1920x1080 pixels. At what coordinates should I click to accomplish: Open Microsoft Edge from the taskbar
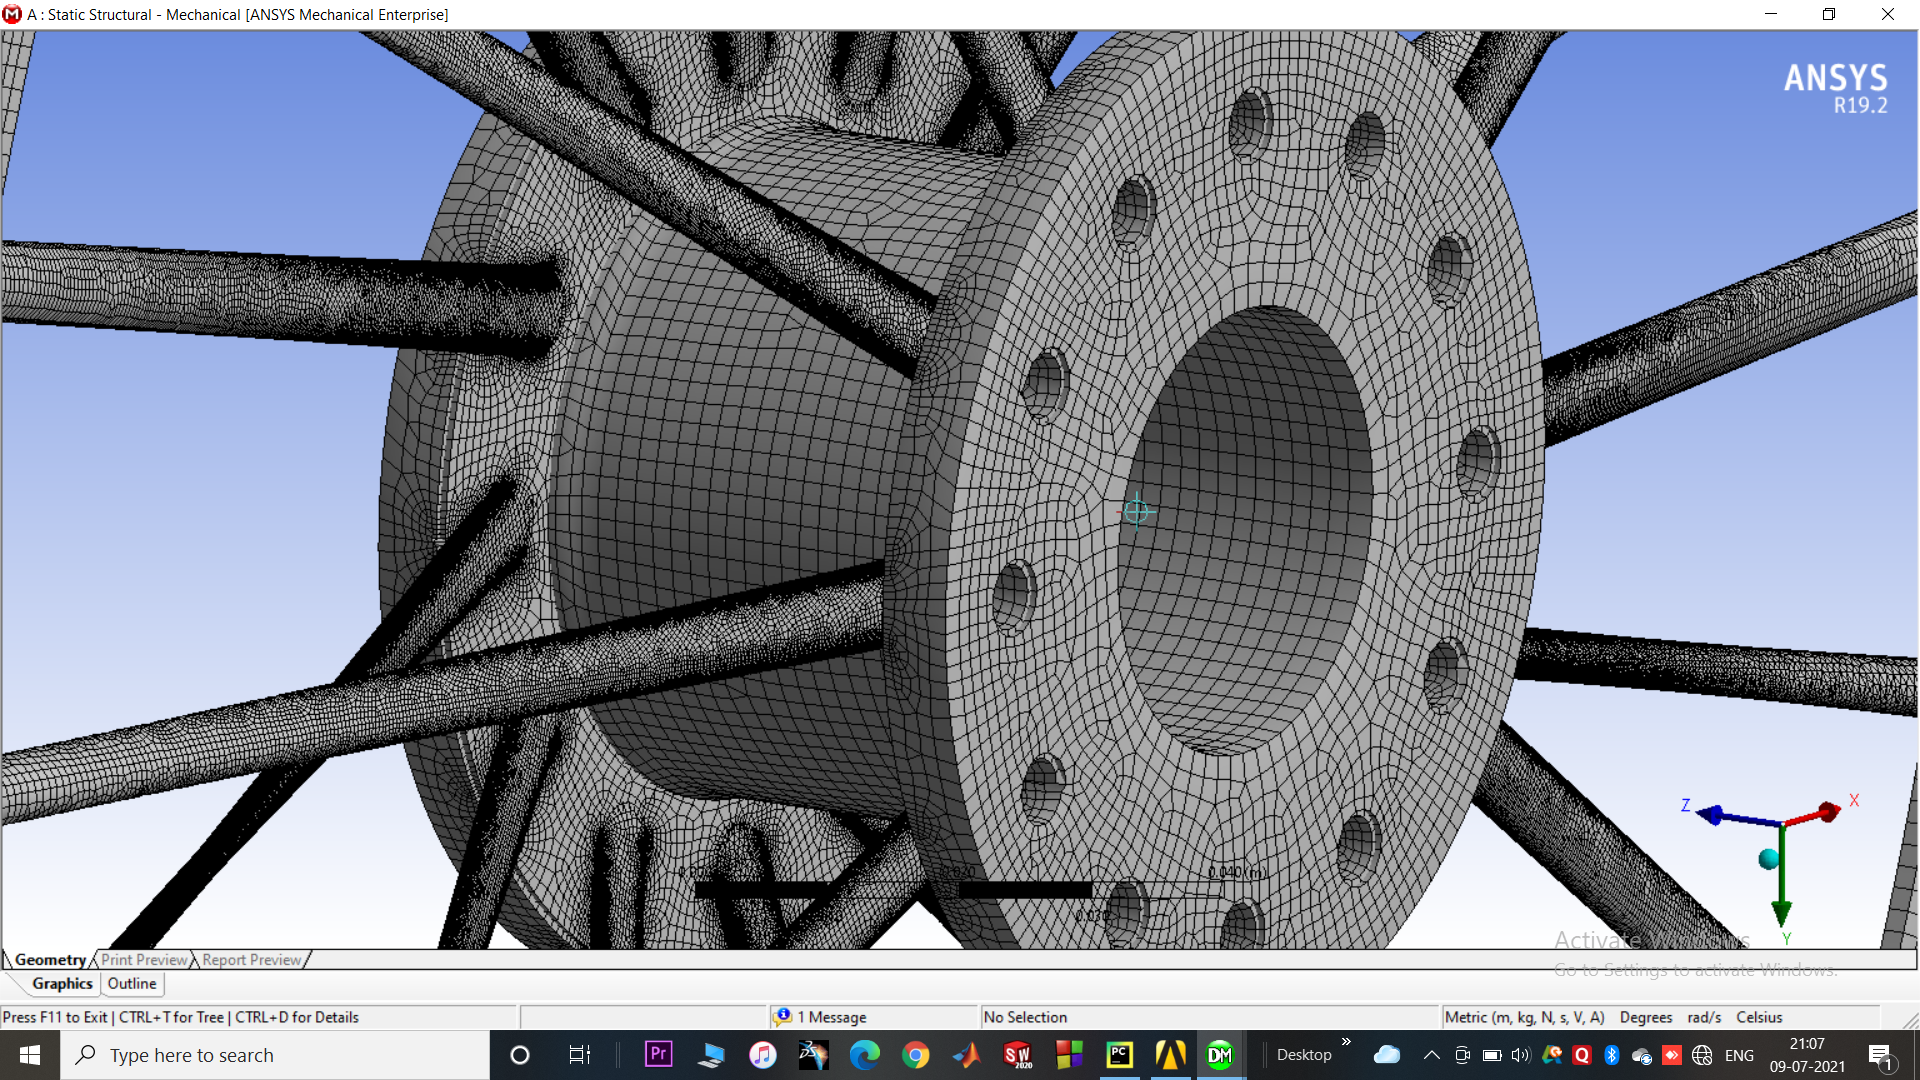click(865, 1055)
